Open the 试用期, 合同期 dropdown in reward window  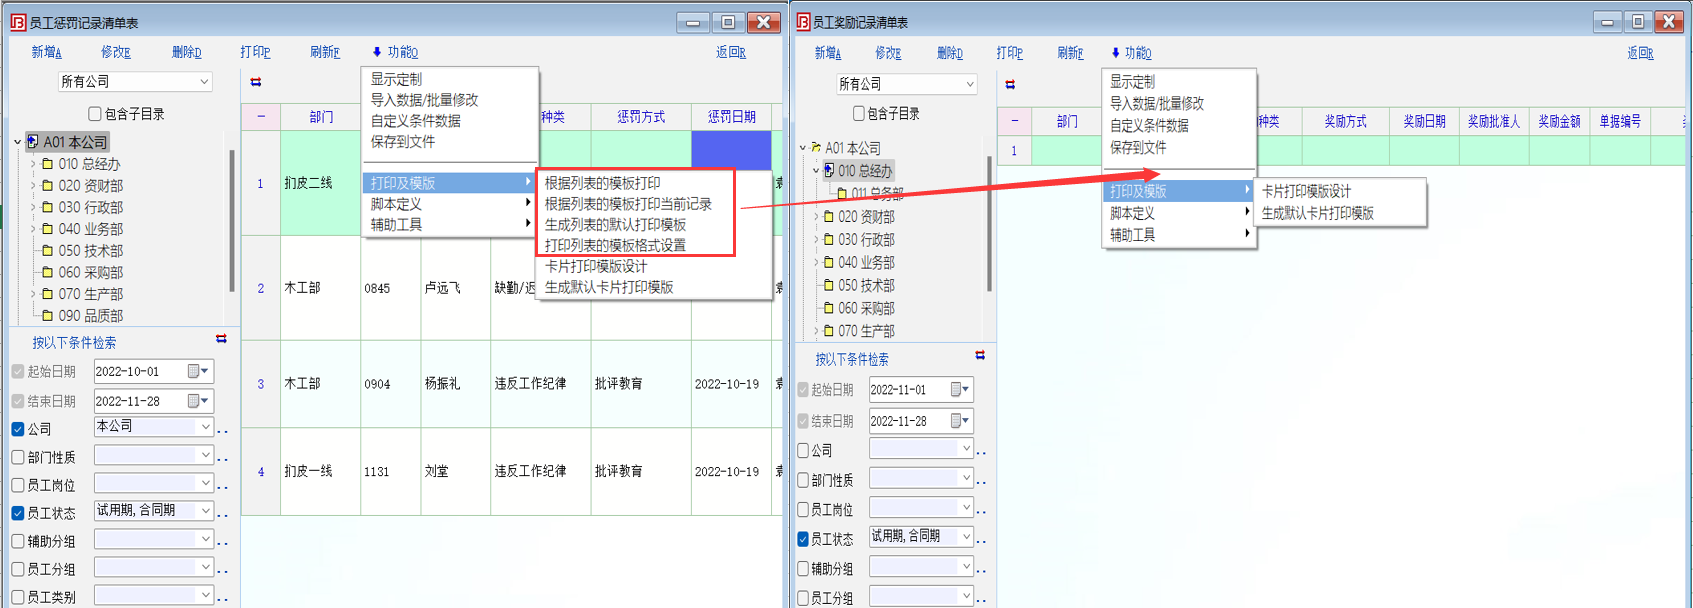click(x=966, y=537)
